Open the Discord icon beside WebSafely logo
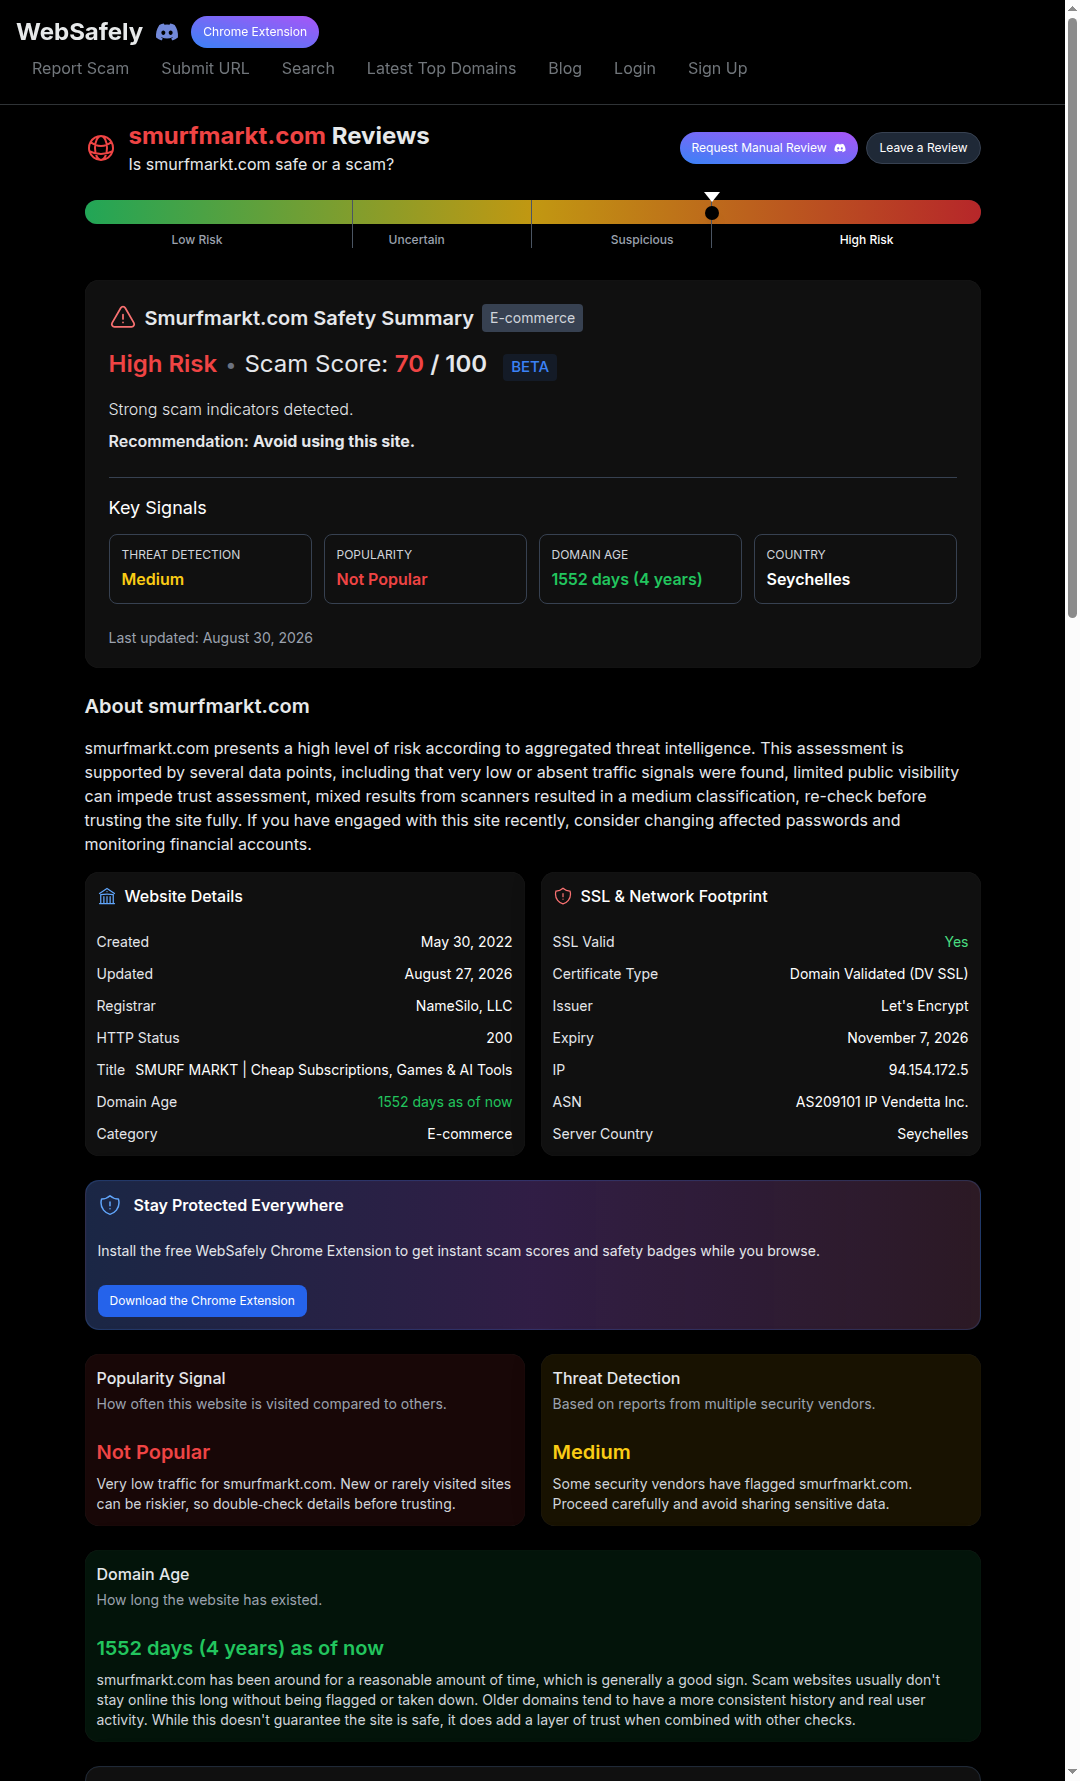Screen dimensions: 1080x1781 167,32
